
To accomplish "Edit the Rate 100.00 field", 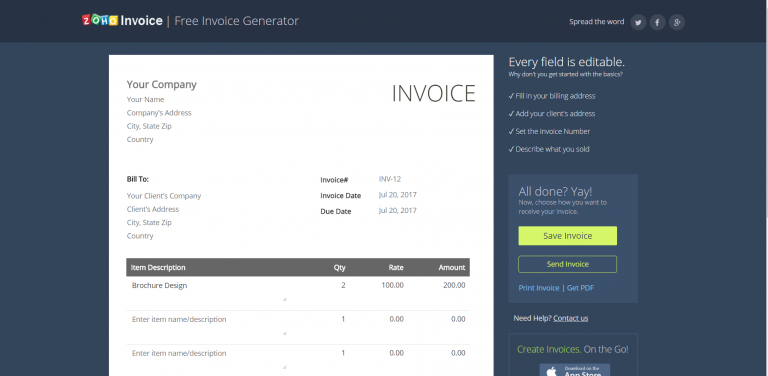I will (393, 285).
